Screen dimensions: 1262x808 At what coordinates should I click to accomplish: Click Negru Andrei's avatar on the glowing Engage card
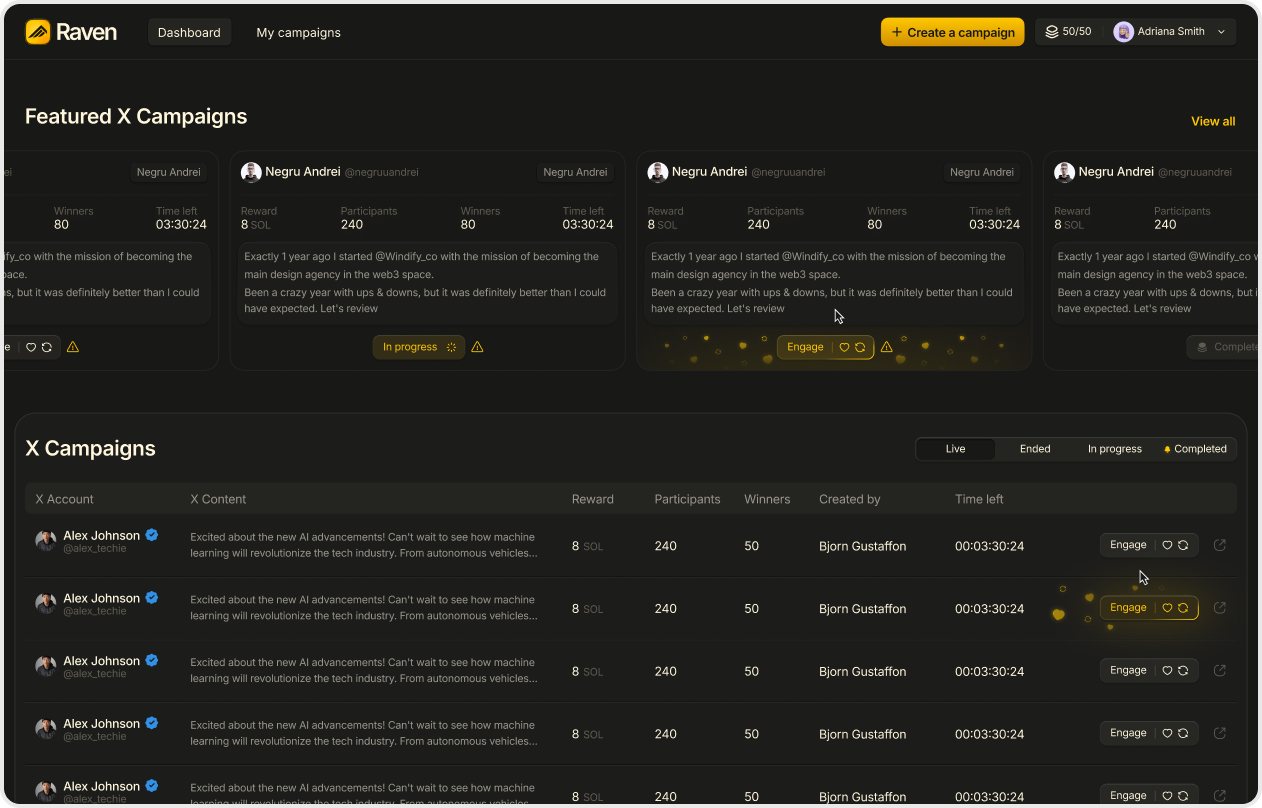(658, 172)
